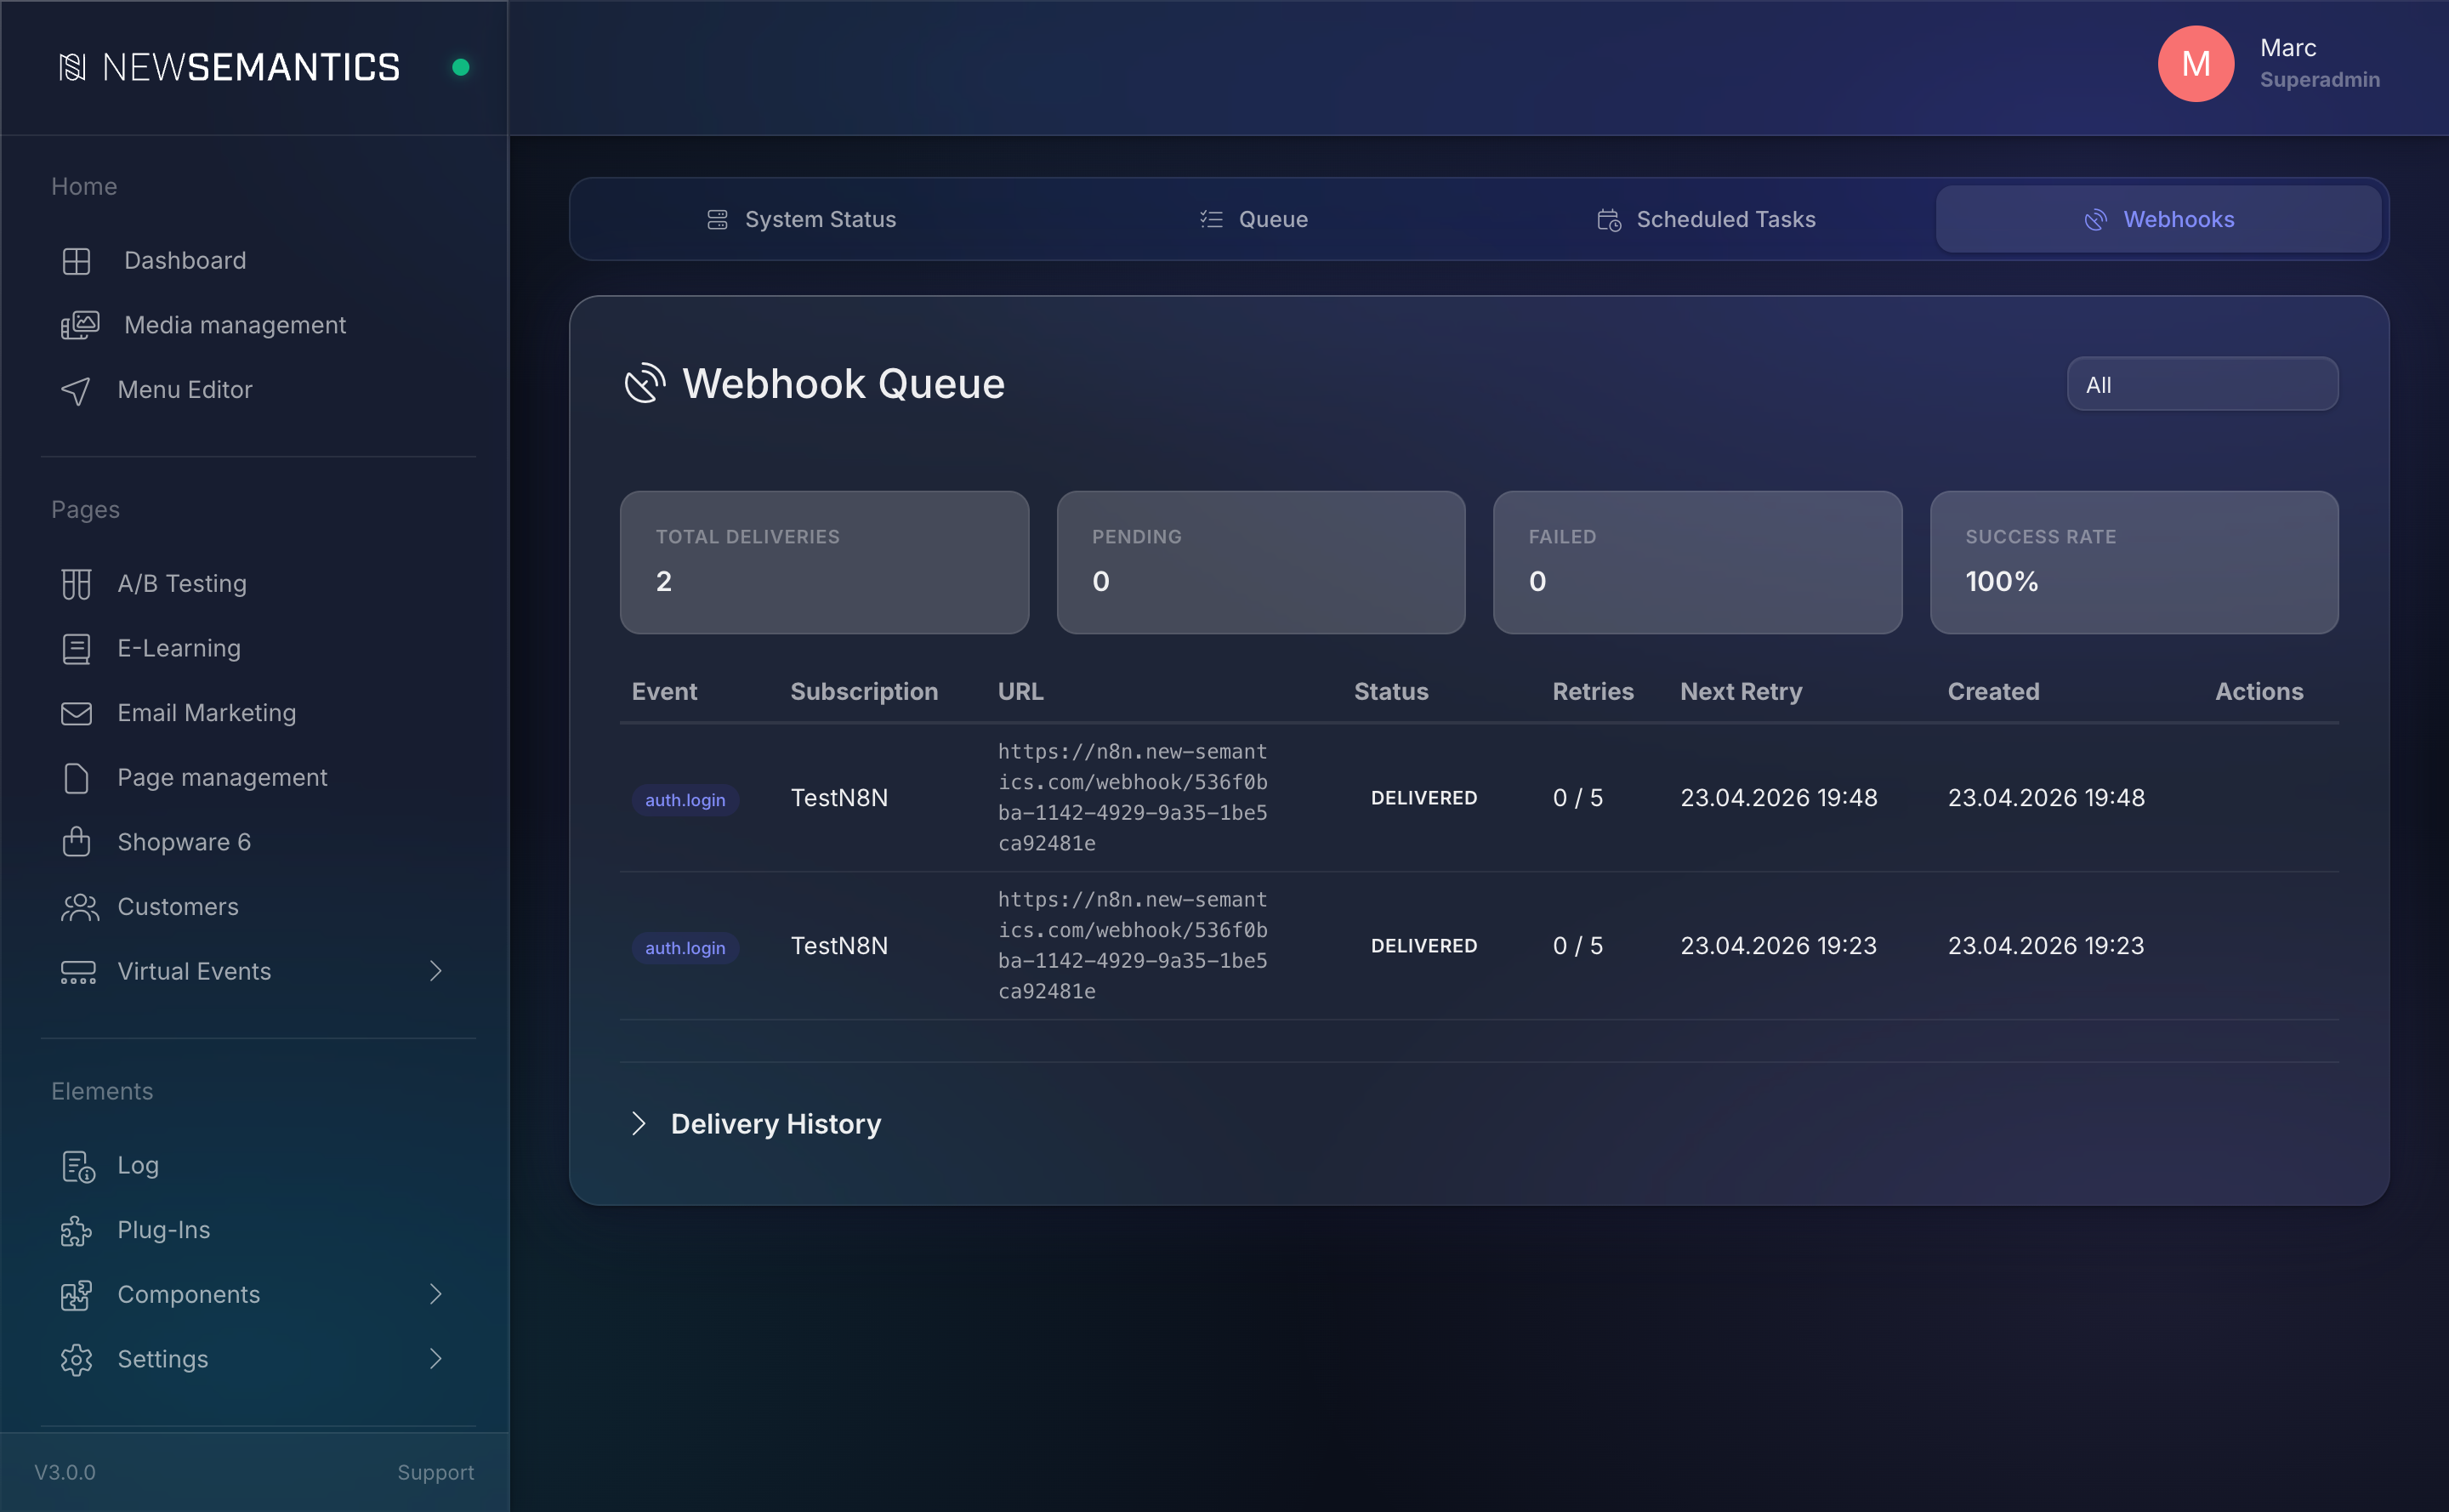
Task: Open the Log entry
Action: point(138,1166)
